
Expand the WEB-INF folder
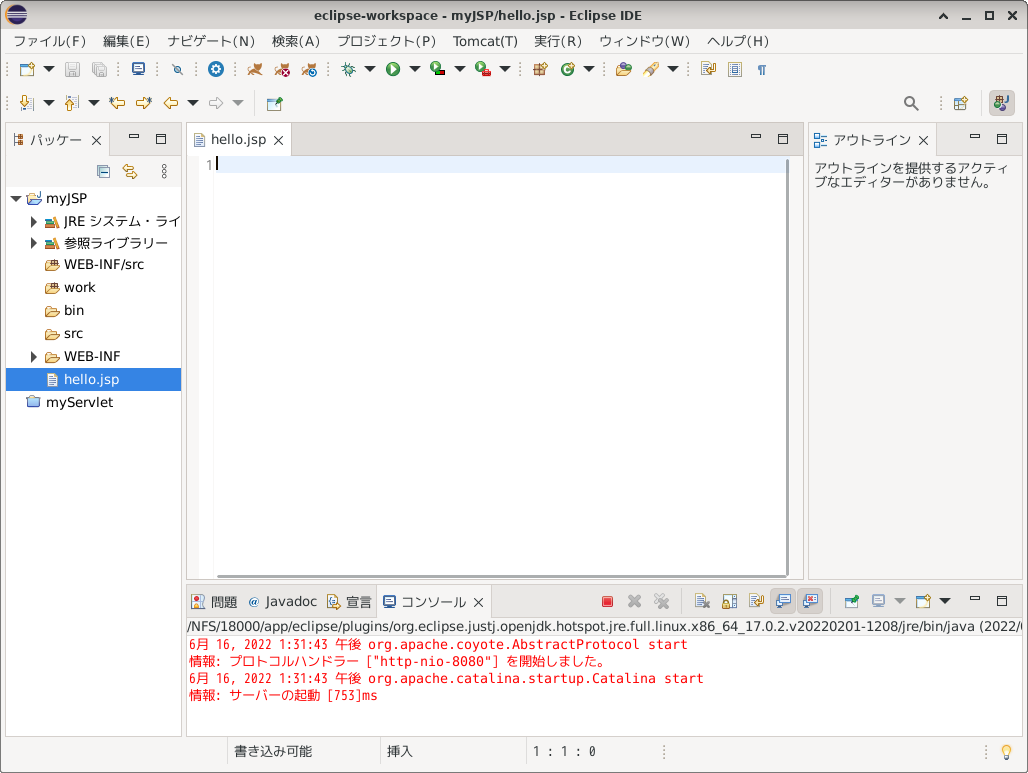coord(33,357)
